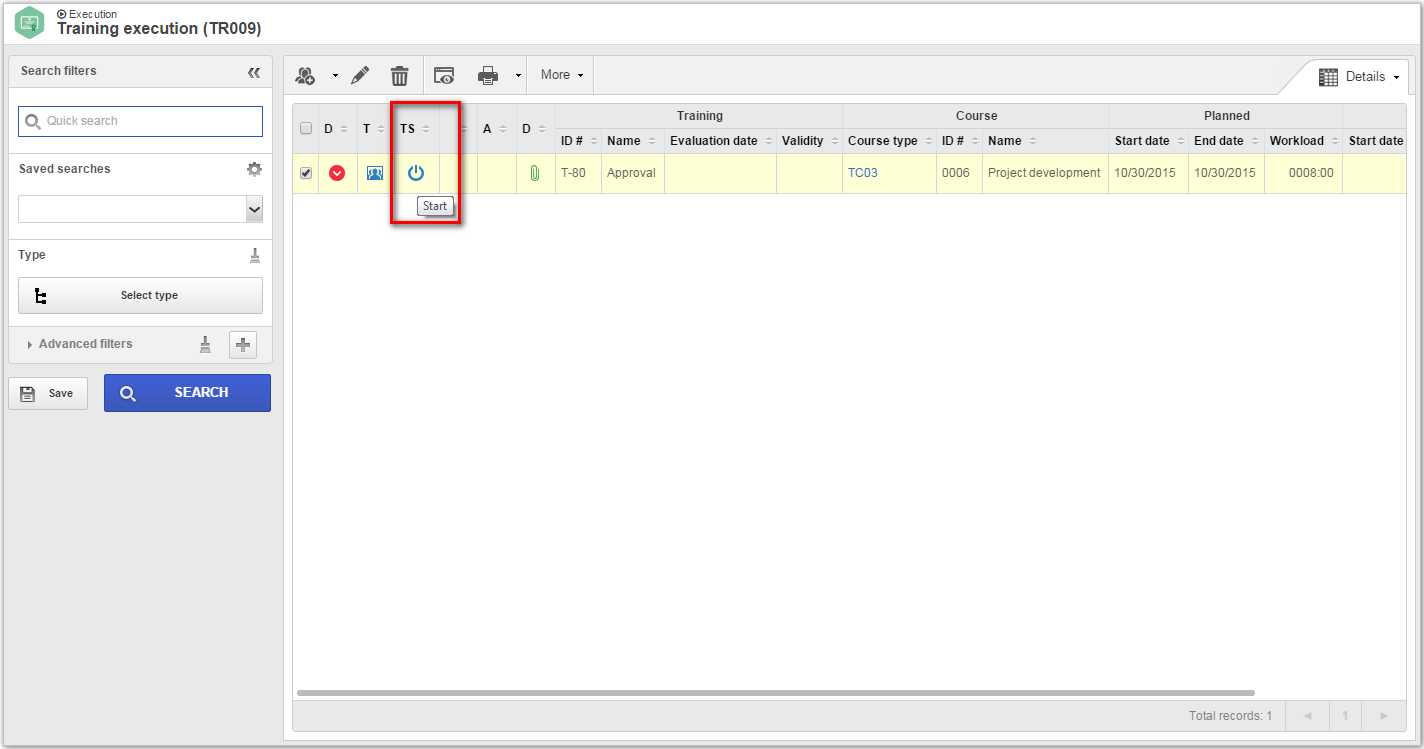Viewport: 1424px width, 749px height.
Task: Click the page number 1 in the pager
Action: [x=1346, y=716]
